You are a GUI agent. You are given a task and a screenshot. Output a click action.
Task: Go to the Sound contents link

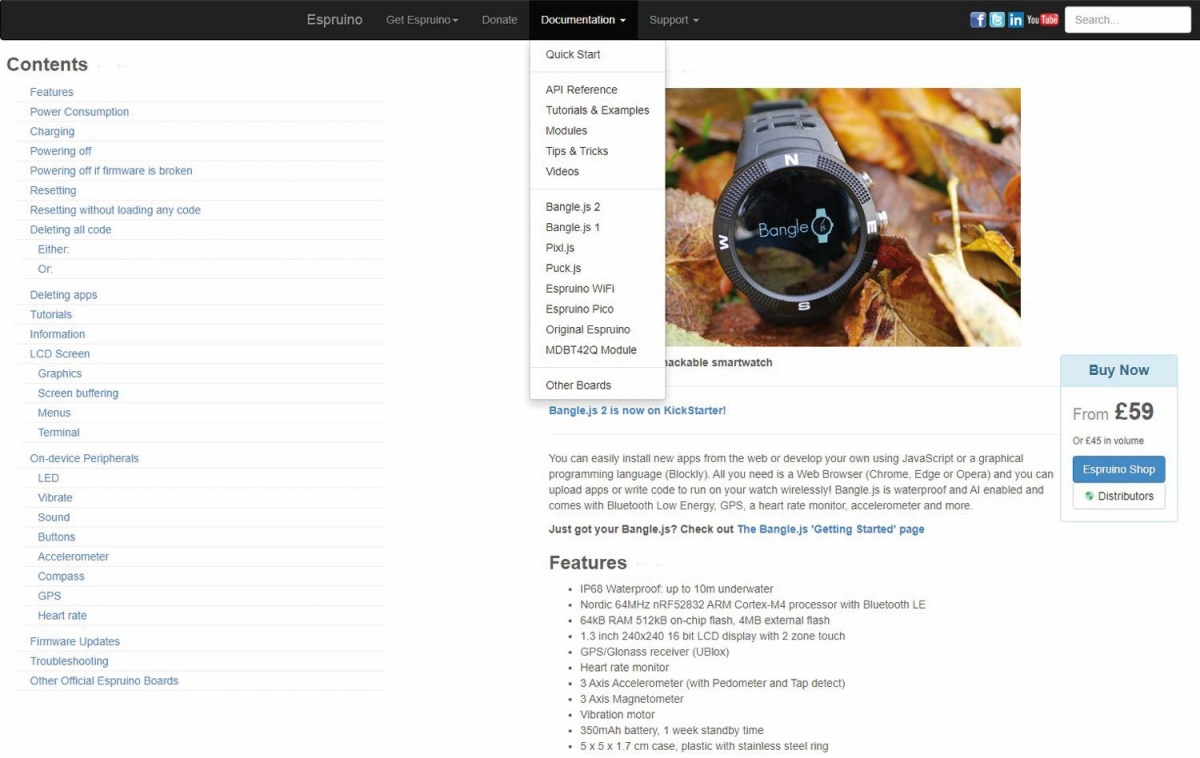tap(54, 518)
